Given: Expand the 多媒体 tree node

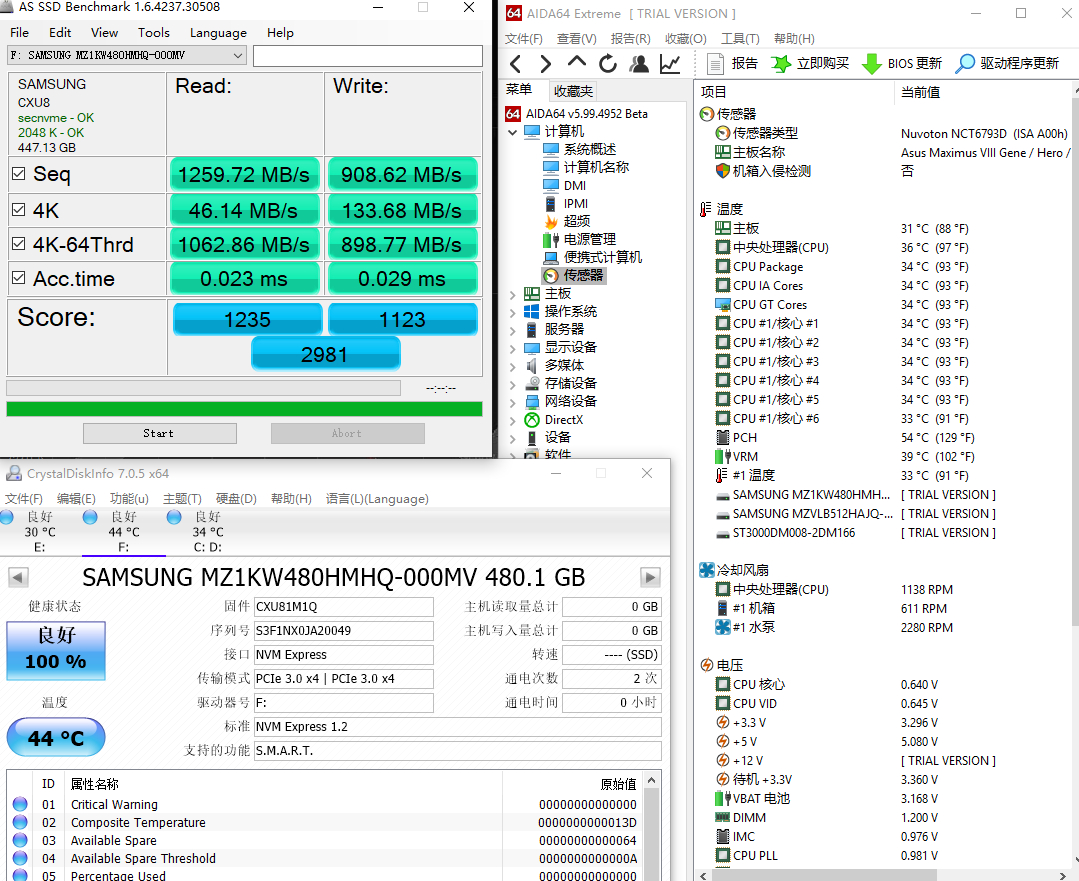Looking at the screenshot, I should [513, 366].
